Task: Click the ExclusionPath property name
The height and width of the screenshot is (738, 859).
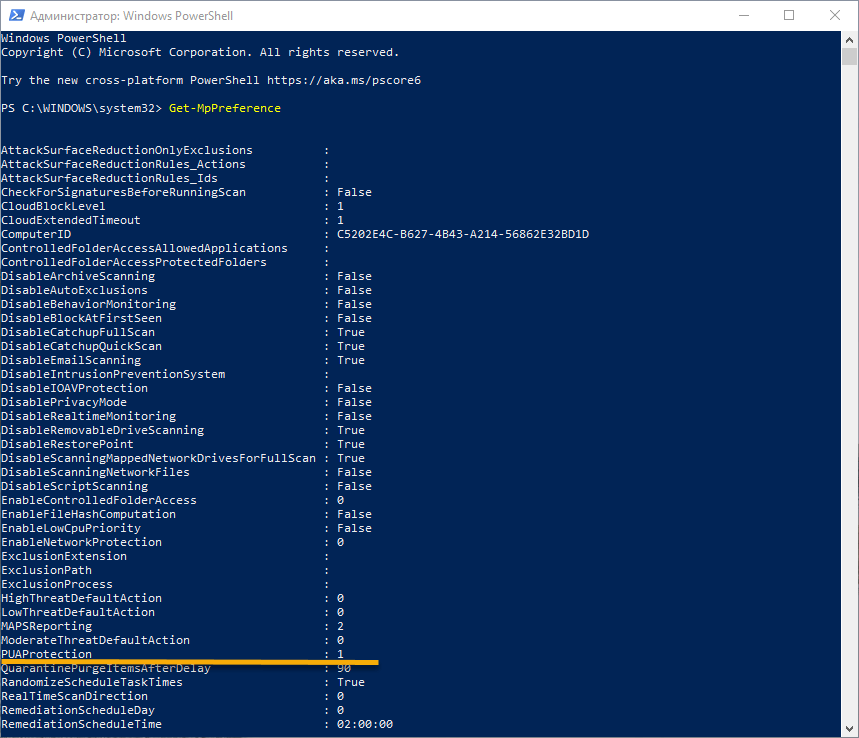Action: pos(47,570)
